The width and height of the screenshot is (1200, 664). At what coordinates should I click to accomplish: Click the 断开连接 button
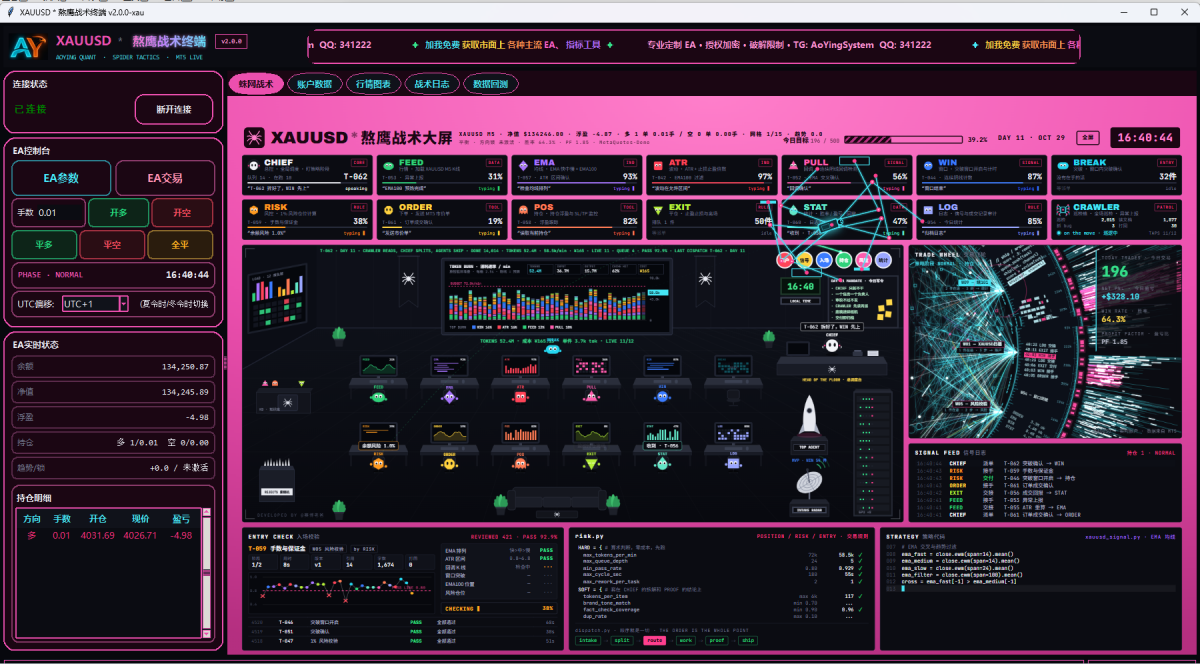pos(173,109)
